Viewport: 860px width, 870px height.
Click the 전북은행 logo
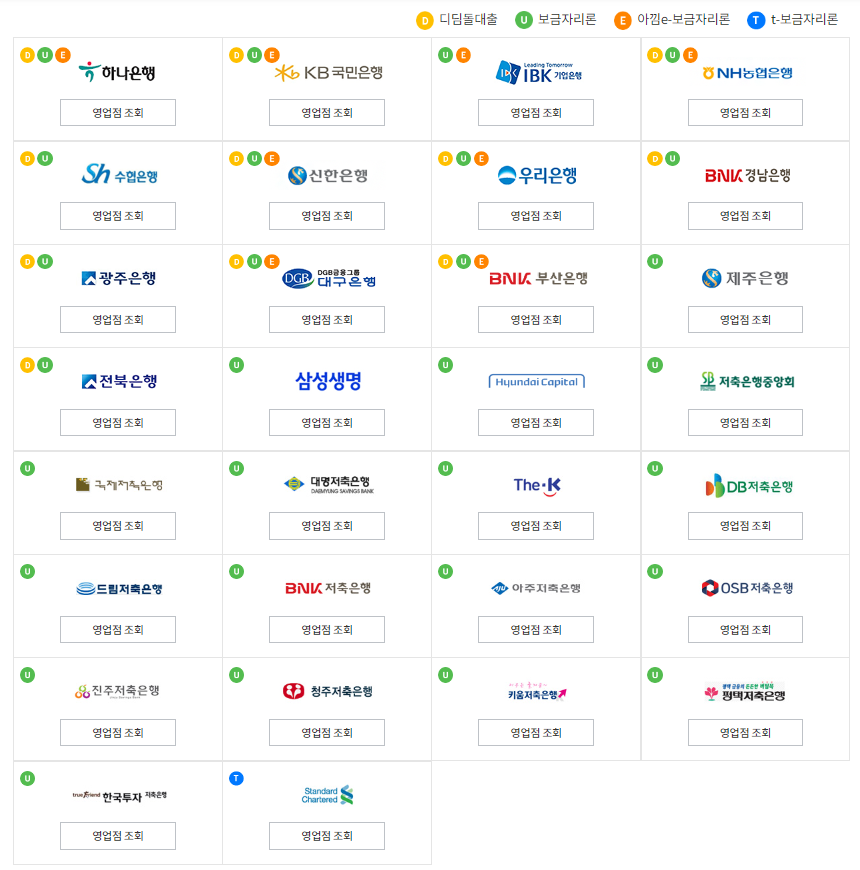(119, 381)
